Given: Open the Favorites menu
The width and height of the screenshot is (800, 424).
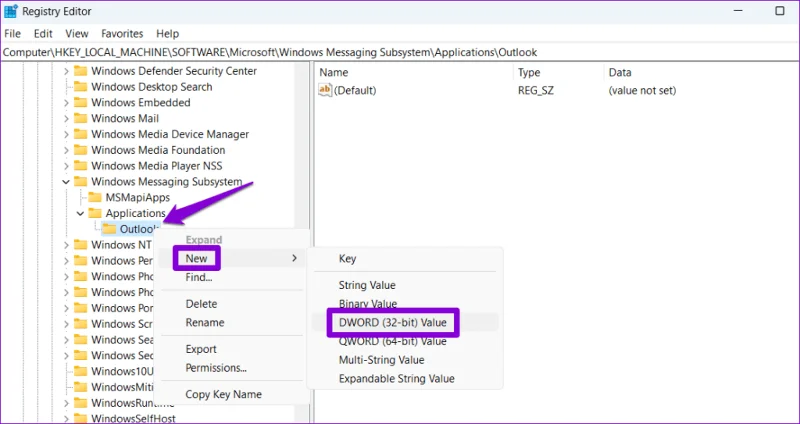Looking at the screenshot, I should click(122, 34).
